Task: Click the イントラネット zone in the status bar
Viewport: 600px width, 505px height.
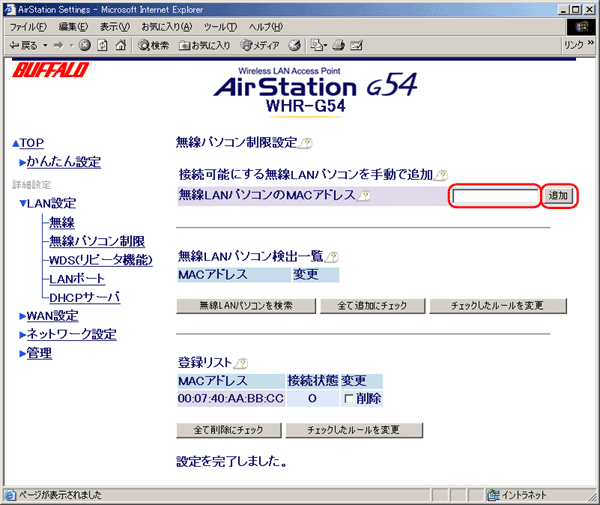Action: (517, 495)
